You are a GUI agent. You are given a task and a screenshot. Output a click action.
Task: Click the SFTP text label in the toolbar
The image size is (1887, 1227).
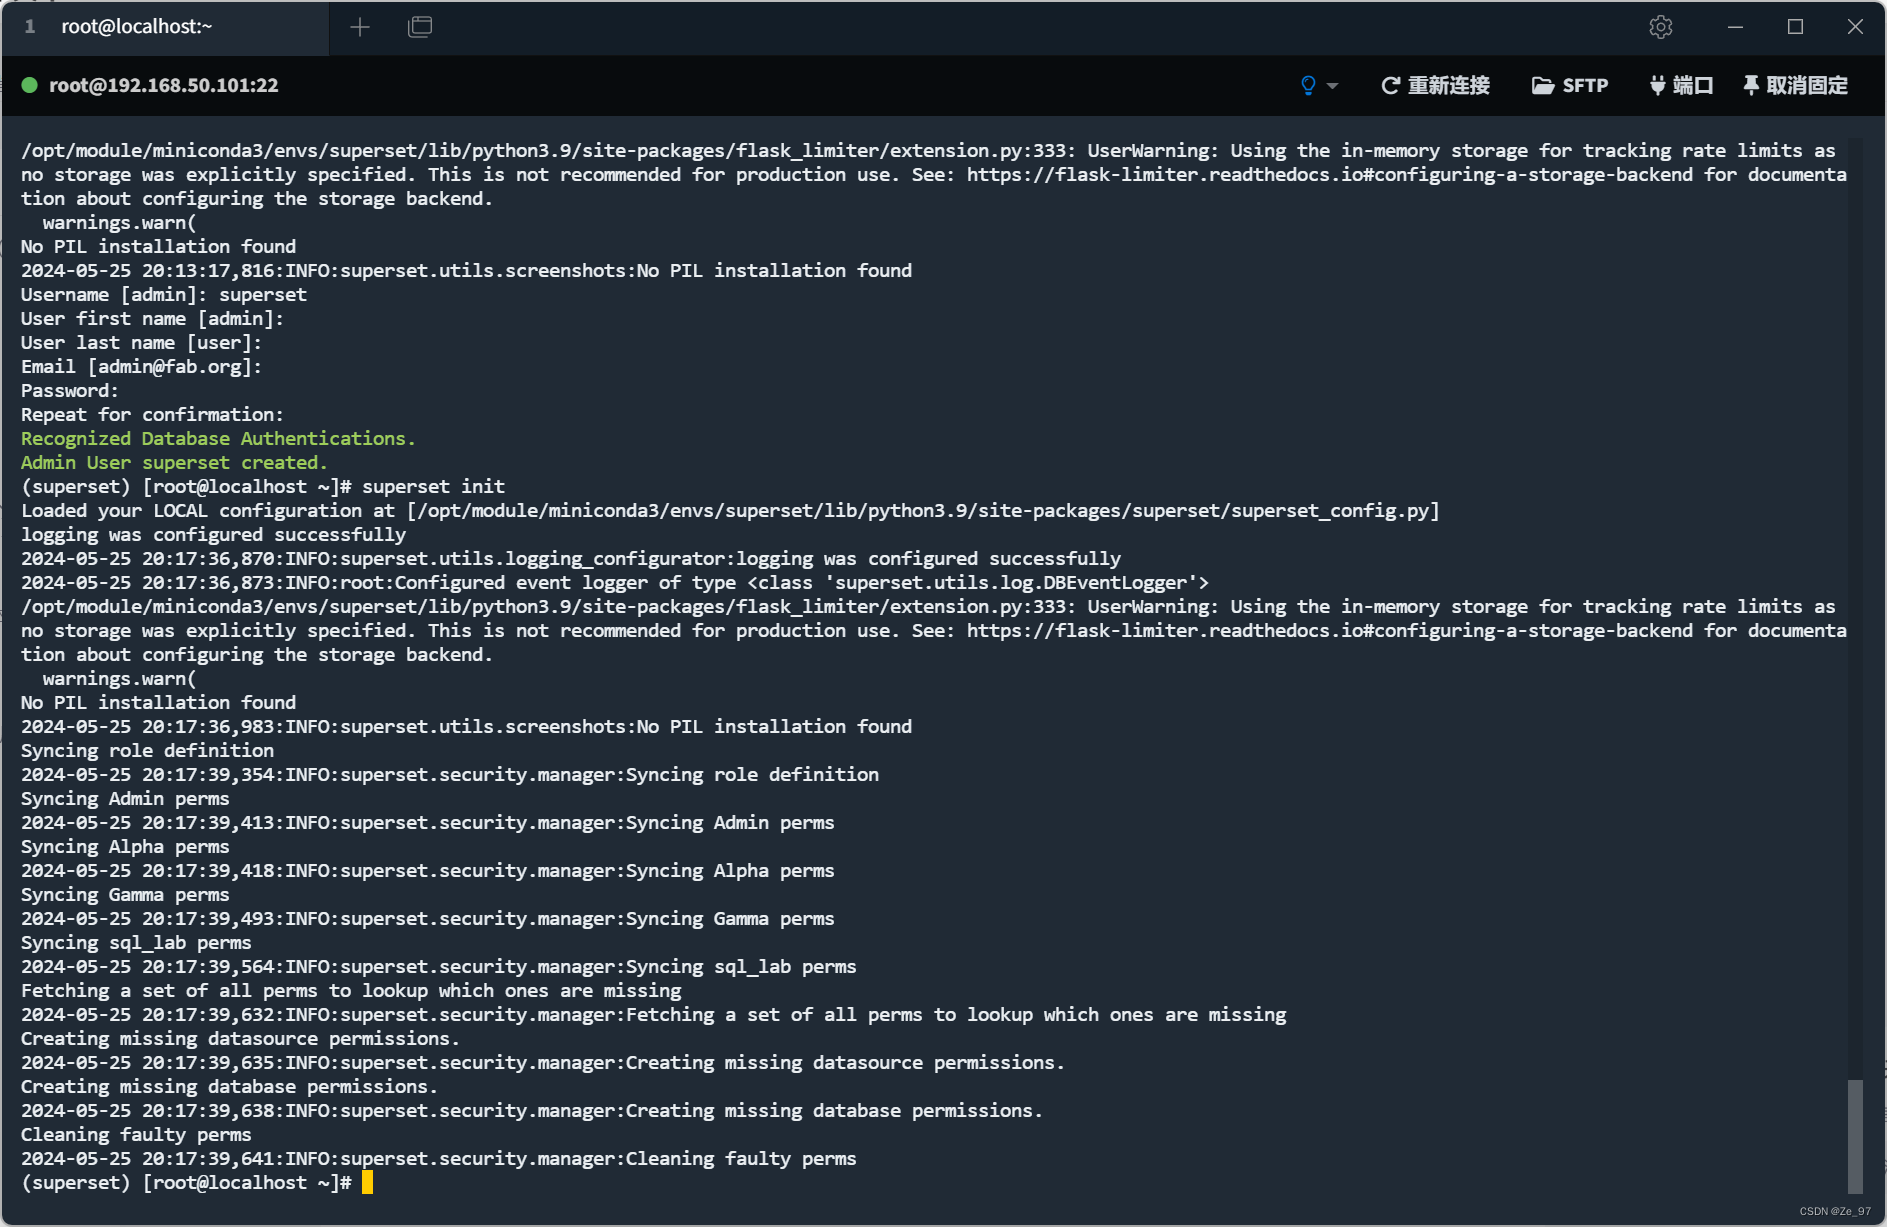point(1586,86)
